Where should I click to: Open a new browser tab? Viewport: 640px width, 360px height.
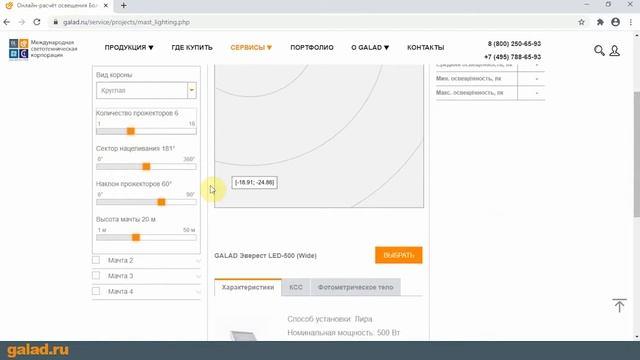tap(124, 6)
